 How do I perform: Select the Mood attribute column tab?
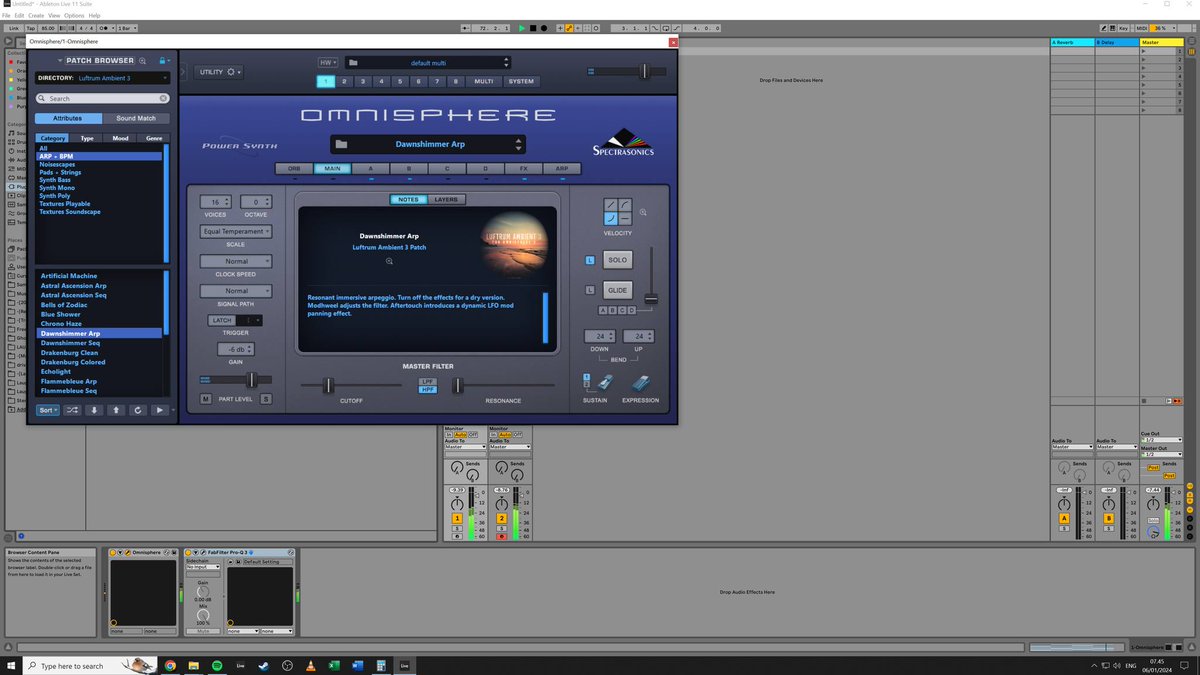pyautogui.click(x=119, y=139)
